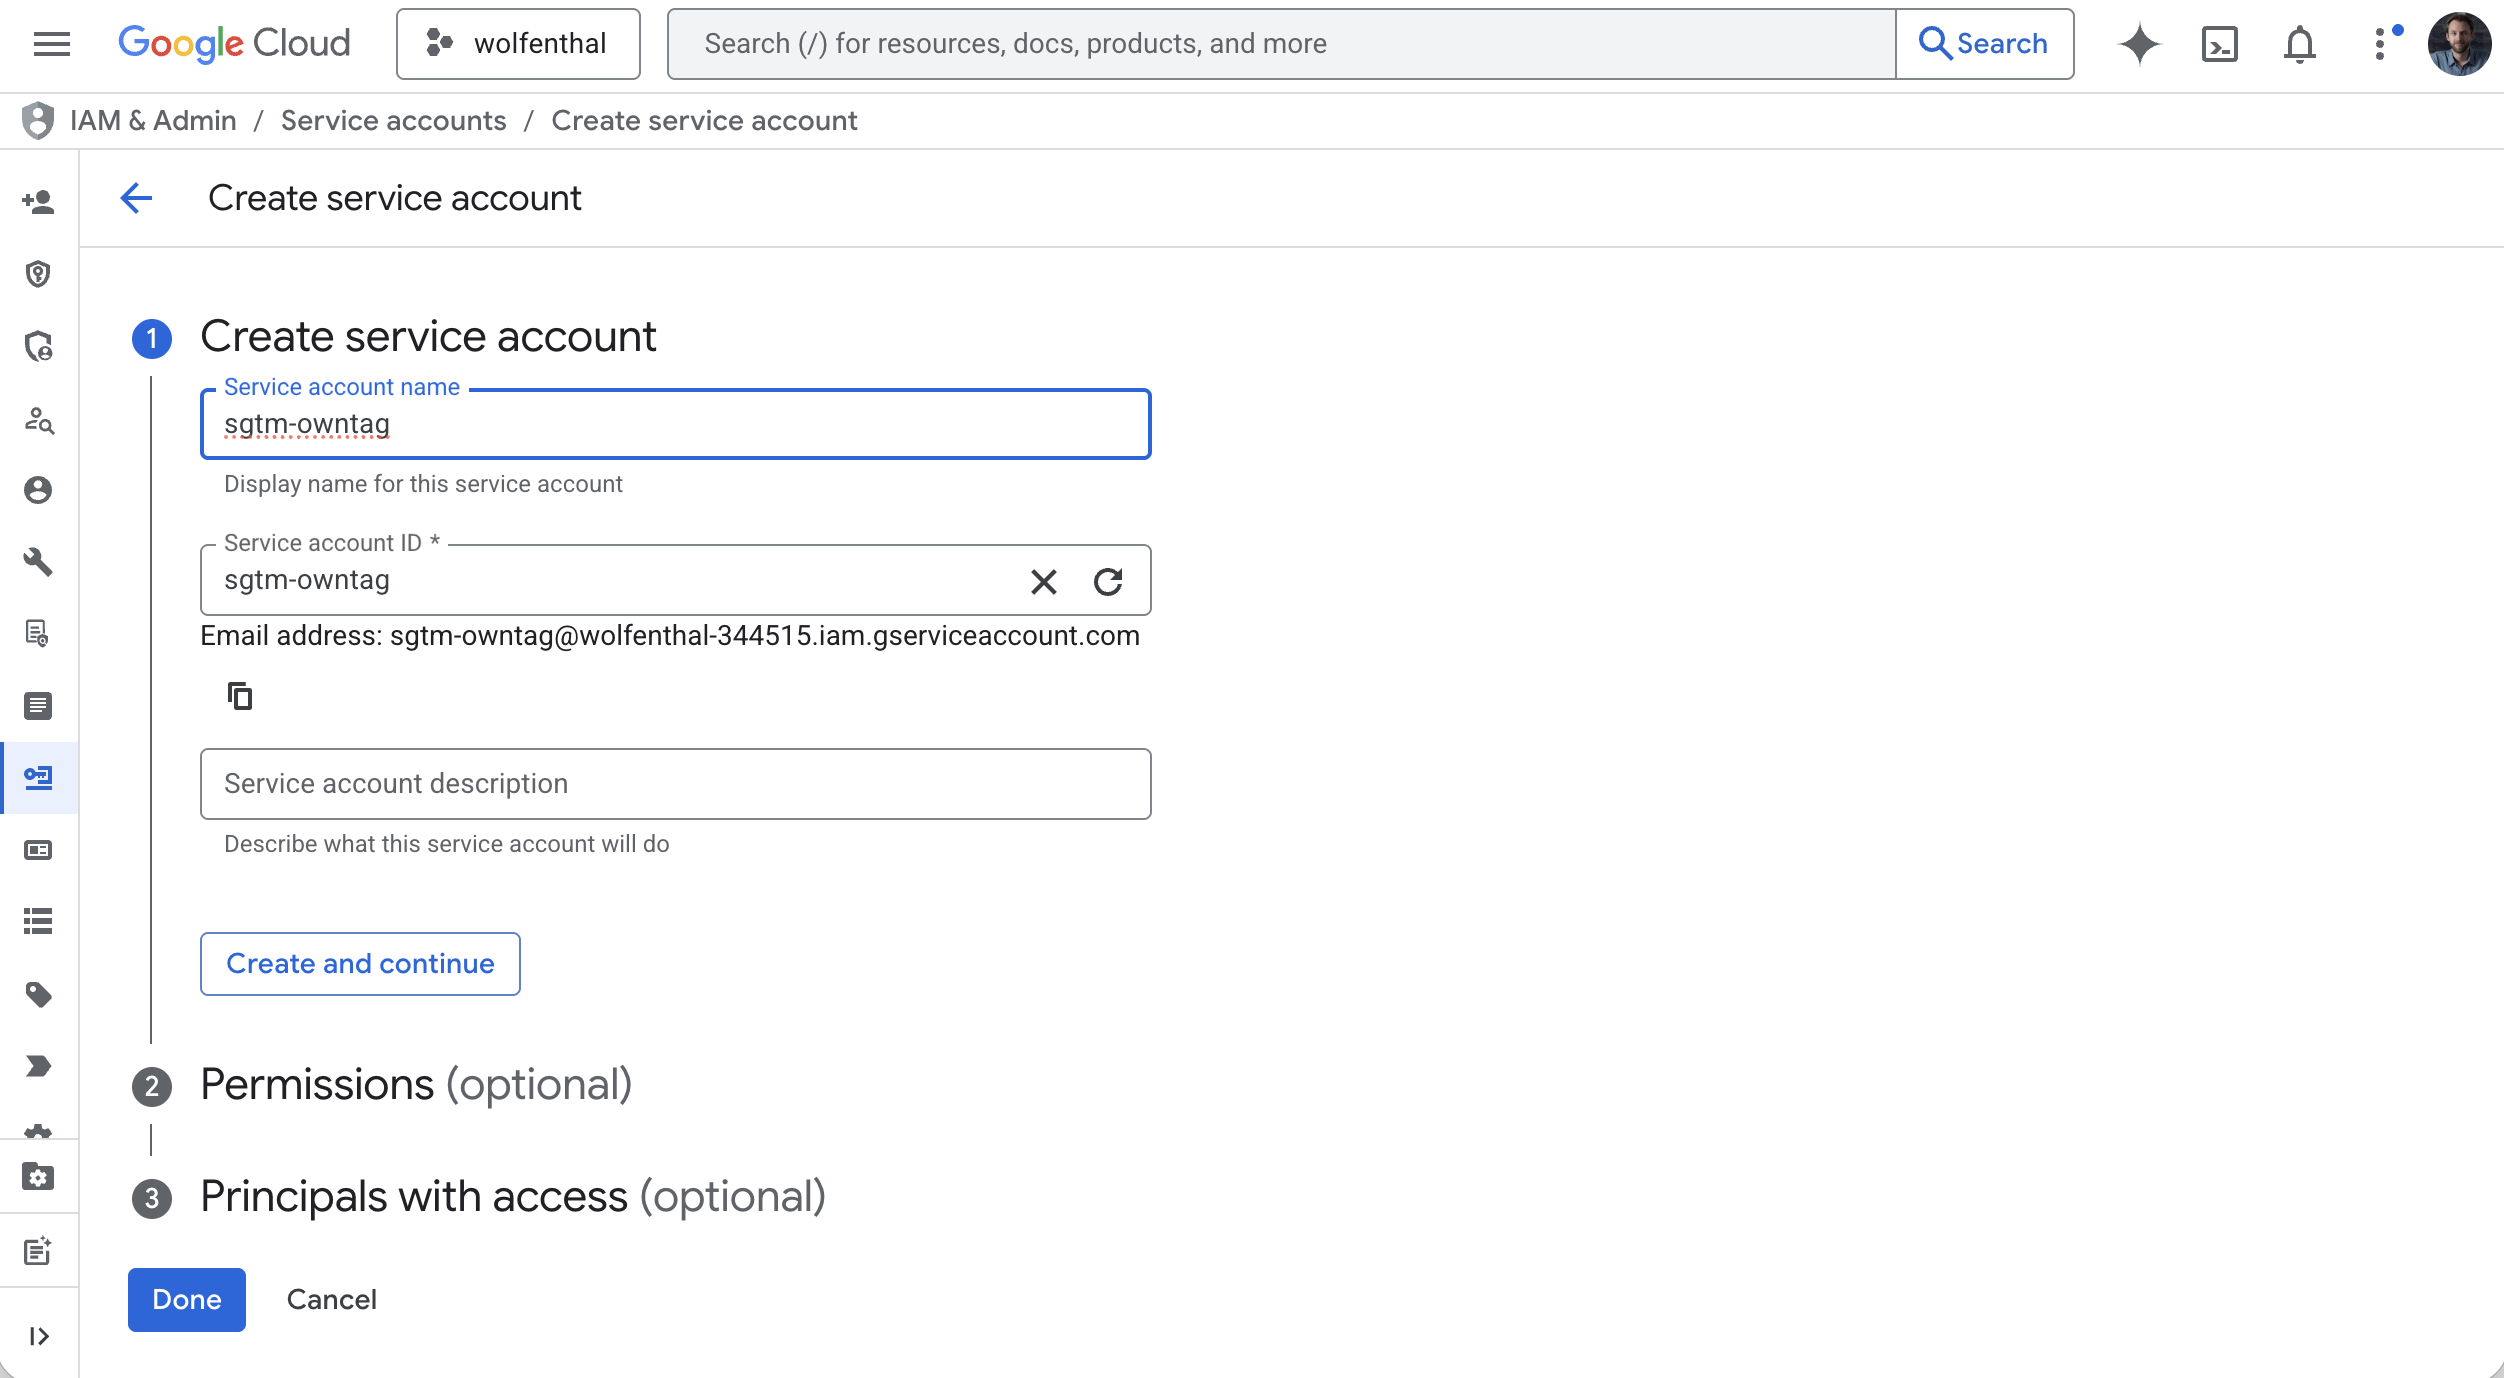Click the blue Done button

186,1299
